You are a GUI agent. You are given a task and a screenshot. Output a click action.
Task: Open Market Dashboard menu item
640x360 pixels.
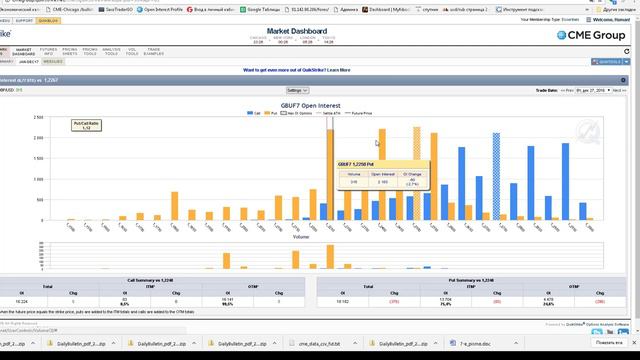(24, 52)
